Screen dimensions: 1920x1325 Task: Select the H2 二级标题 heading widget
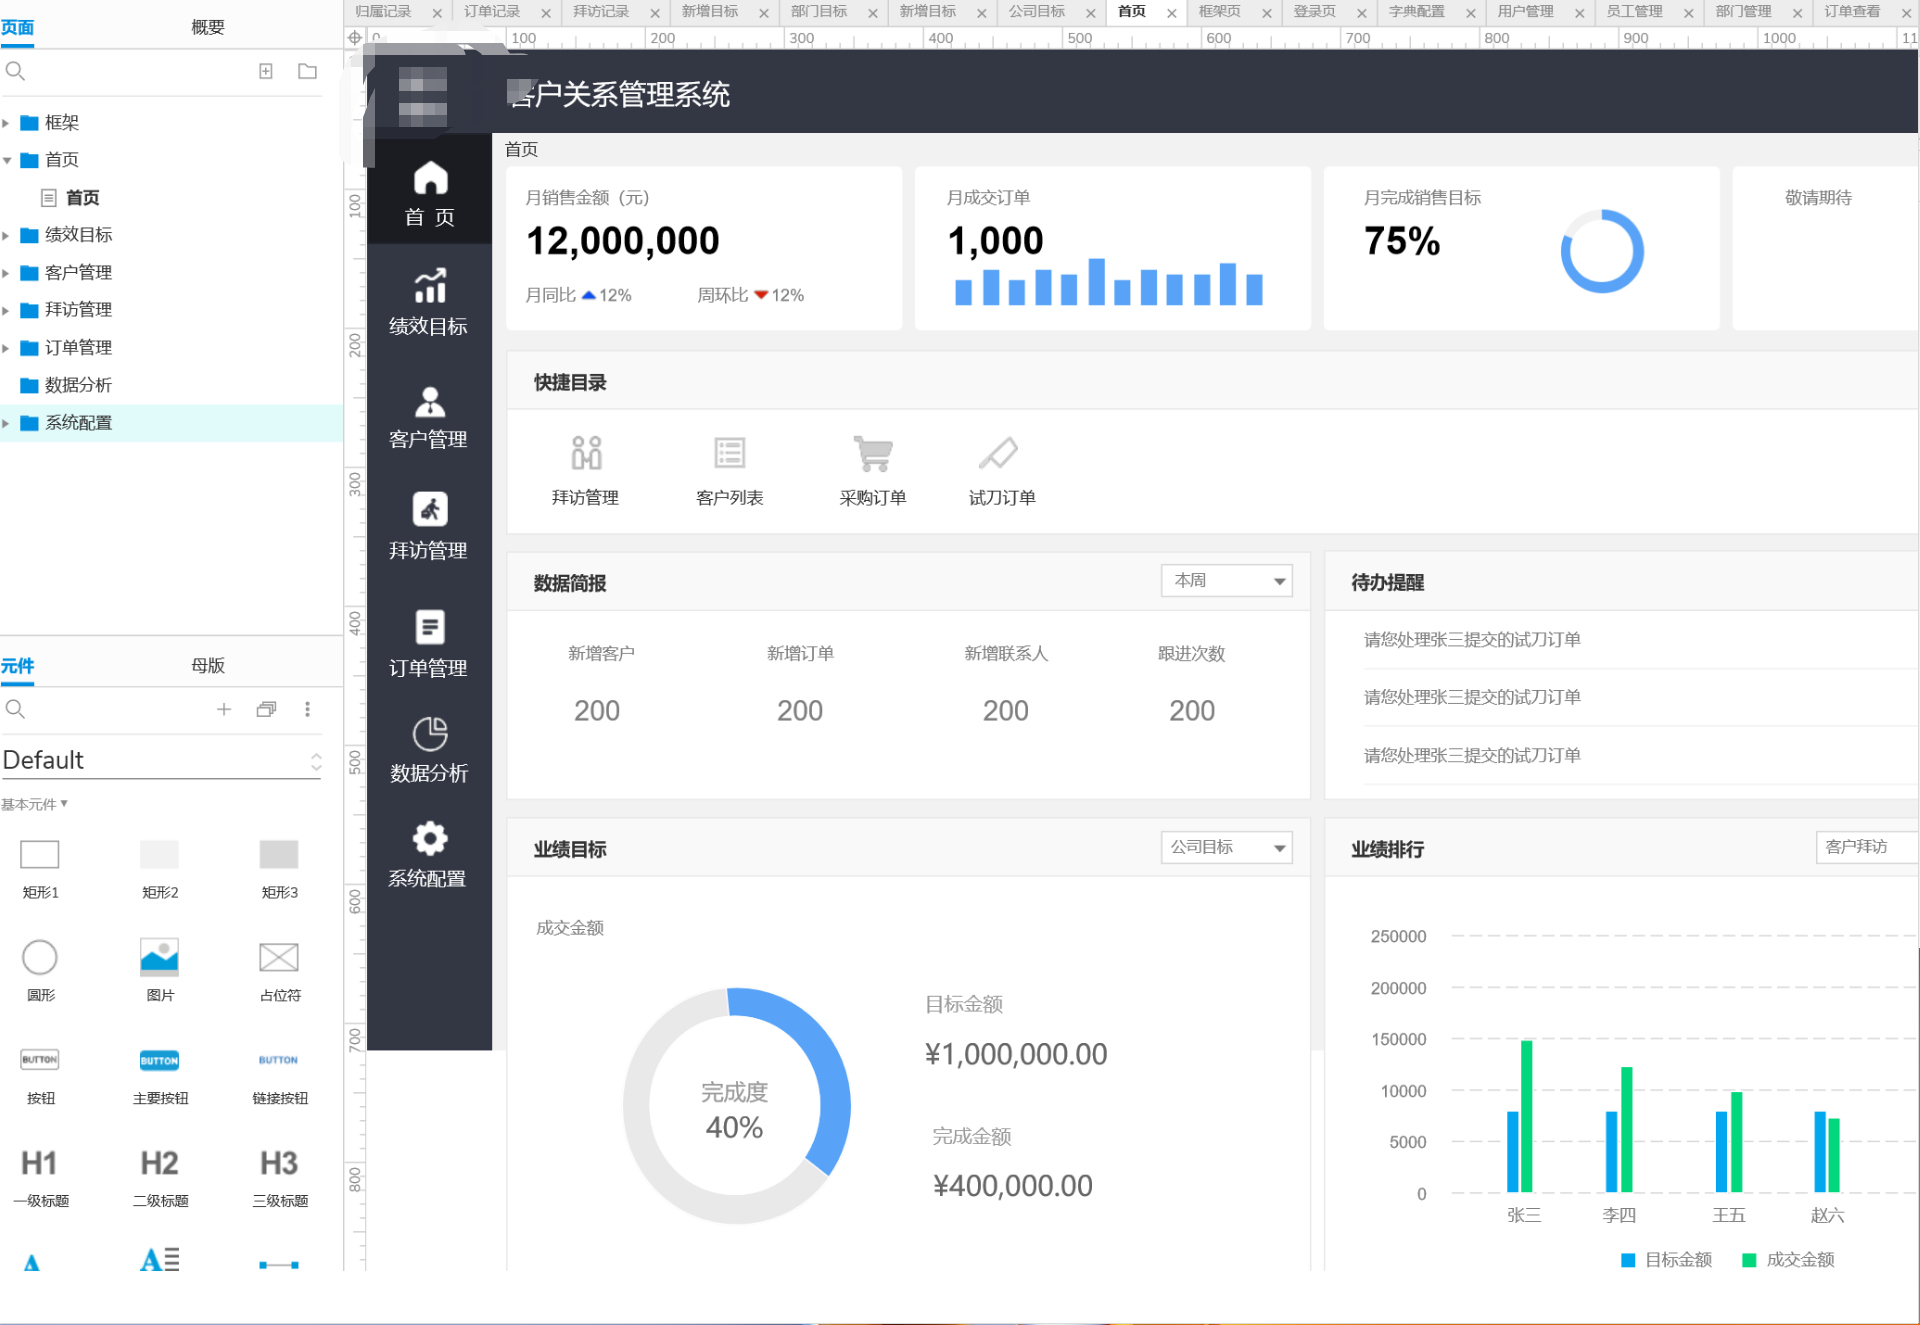click(159, 1163)
